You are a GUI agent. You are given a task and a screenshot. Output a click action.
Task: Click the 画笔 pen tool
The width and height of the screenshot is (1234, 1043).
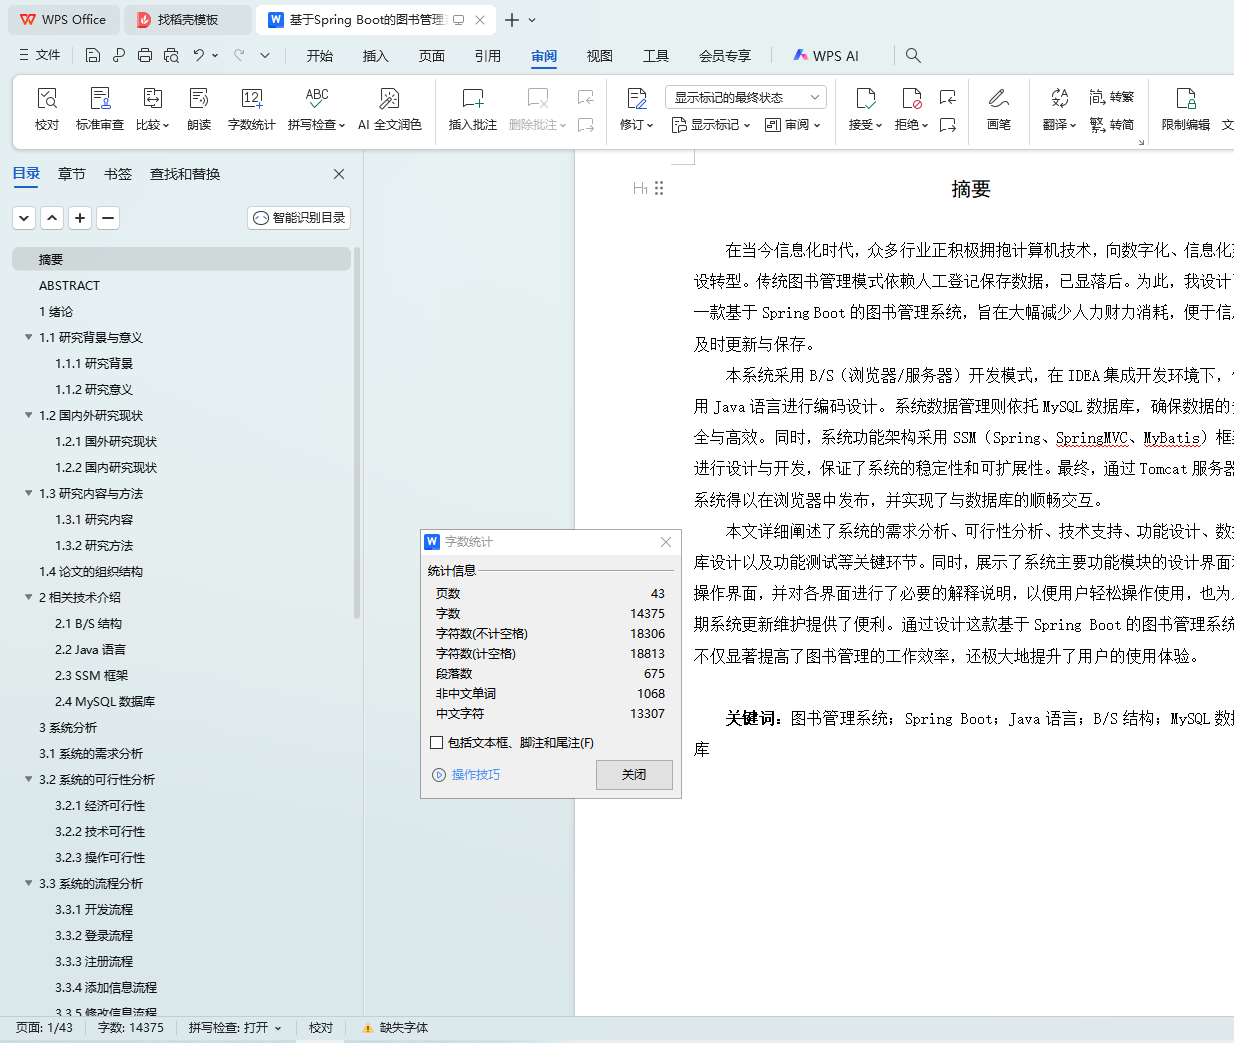pos(999,109)
